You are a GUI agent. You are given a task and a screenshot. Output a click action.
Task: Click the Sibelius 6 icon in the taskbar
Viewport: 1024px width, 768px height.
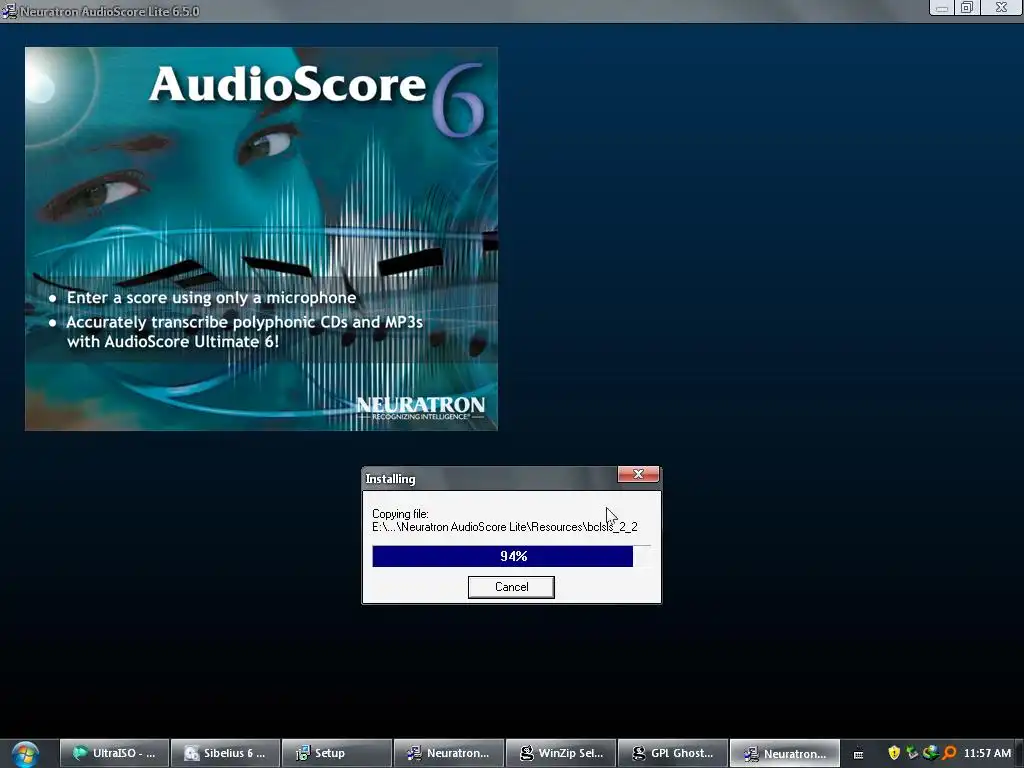[191, 753]
